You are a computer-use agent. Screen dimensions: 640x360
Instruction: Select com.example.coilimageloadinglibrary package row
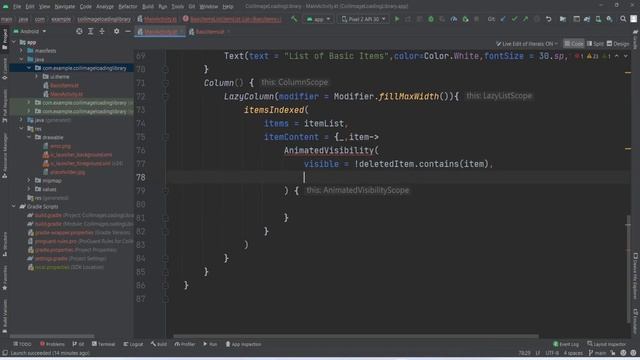click(71, 68)
